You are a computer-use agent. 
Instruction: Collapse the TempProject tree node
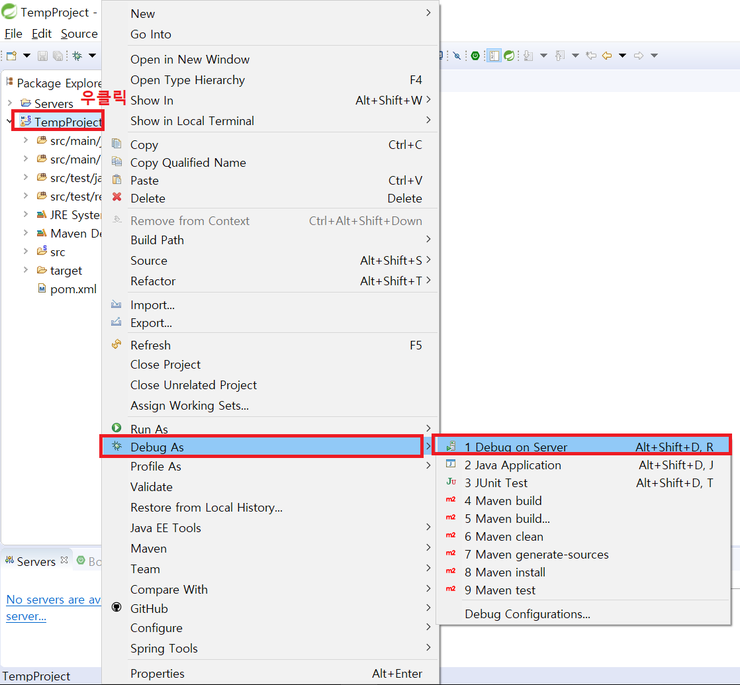[x=10, y=122]
